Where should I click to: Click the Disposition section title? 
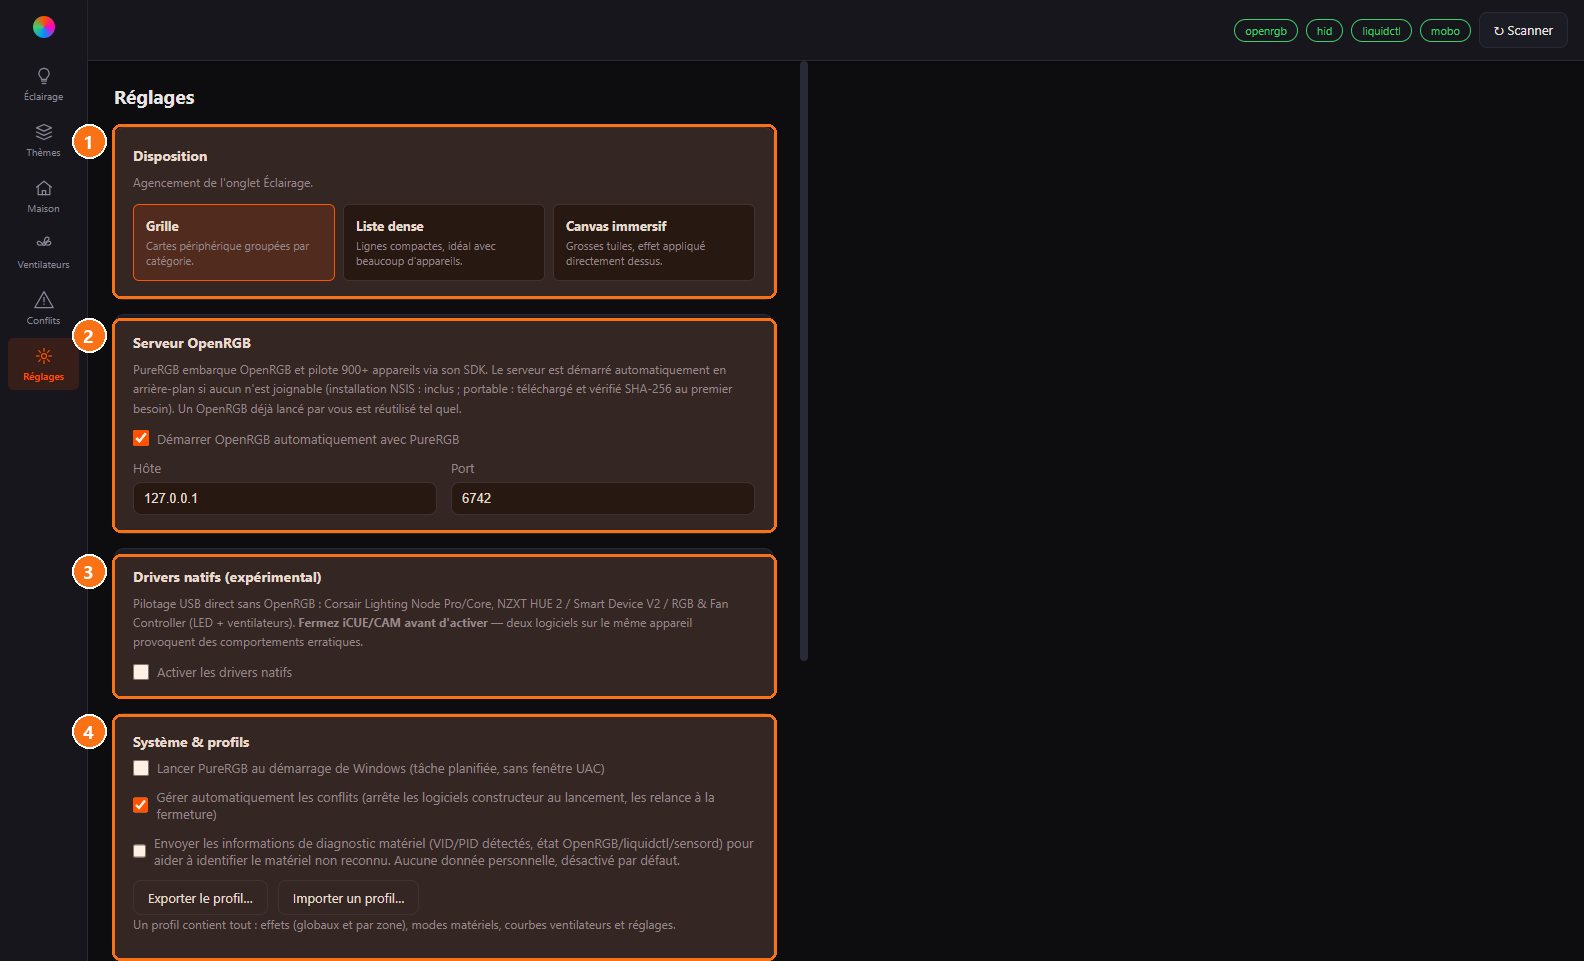coord(170,156)
